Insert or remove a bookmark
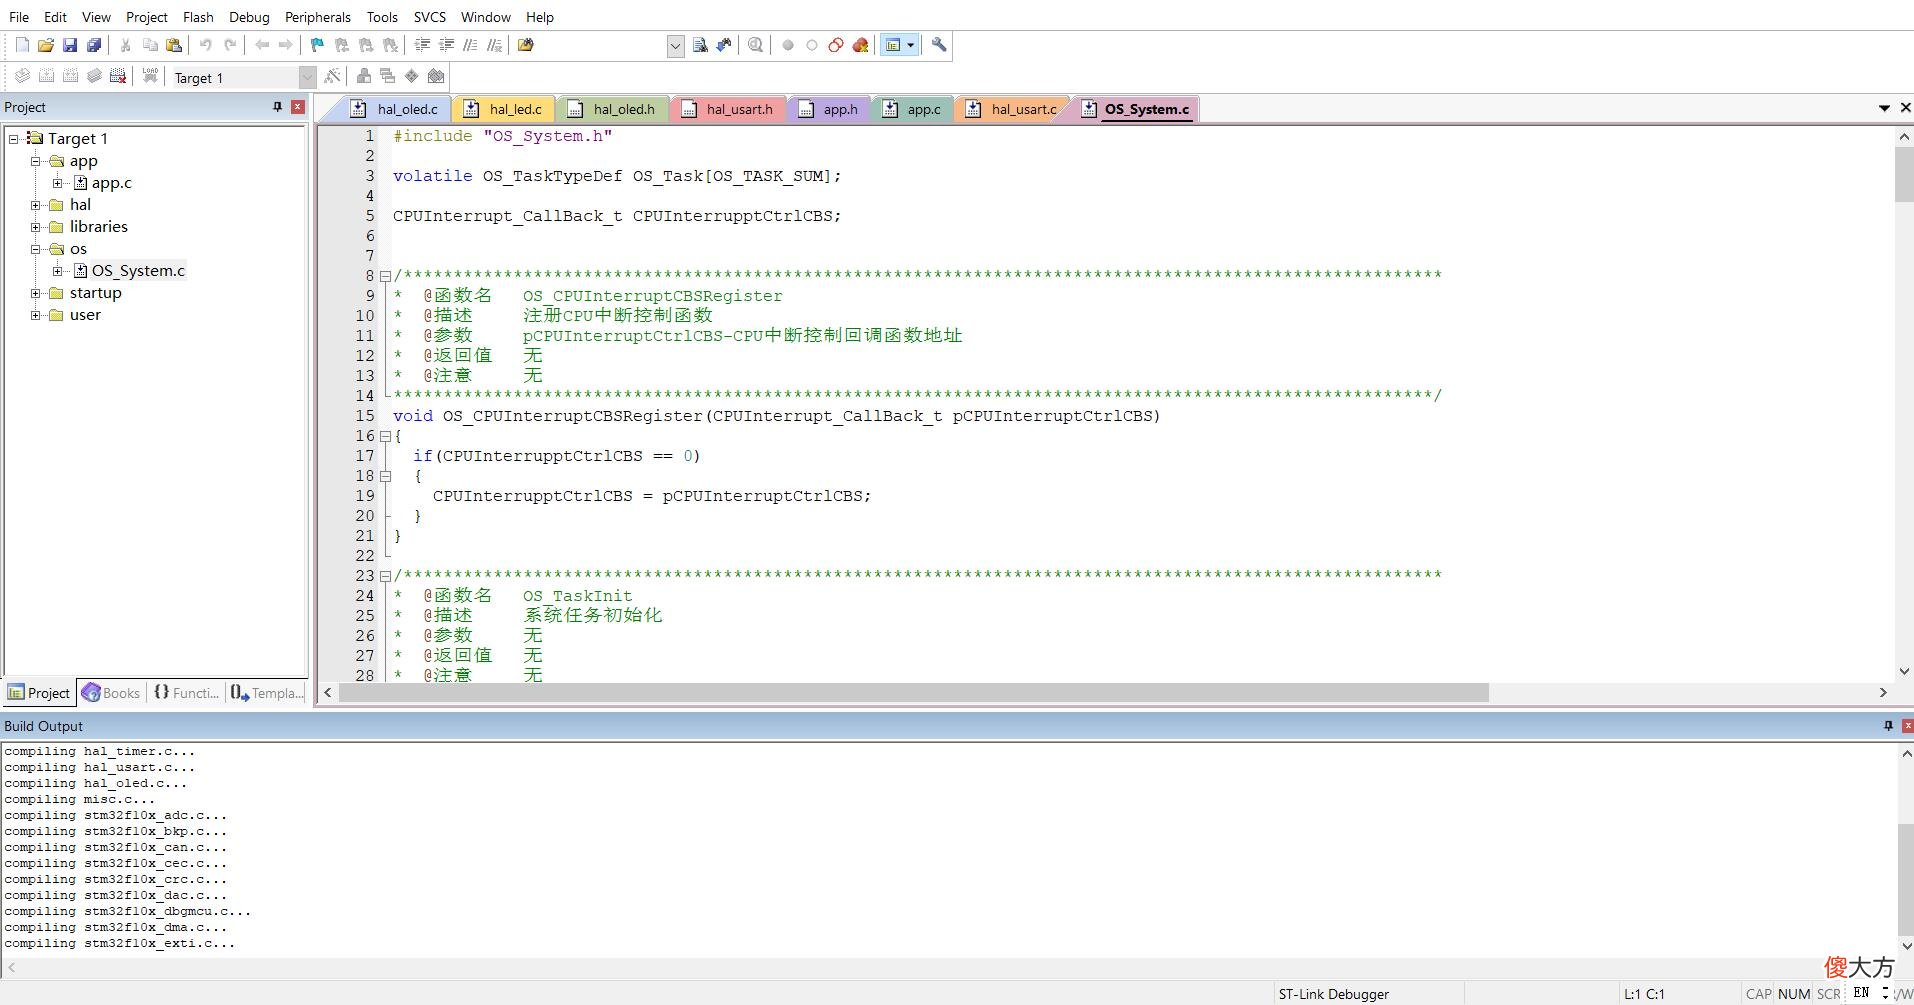The height and width of the screenshot is (1005, 1914). [317, 45]
